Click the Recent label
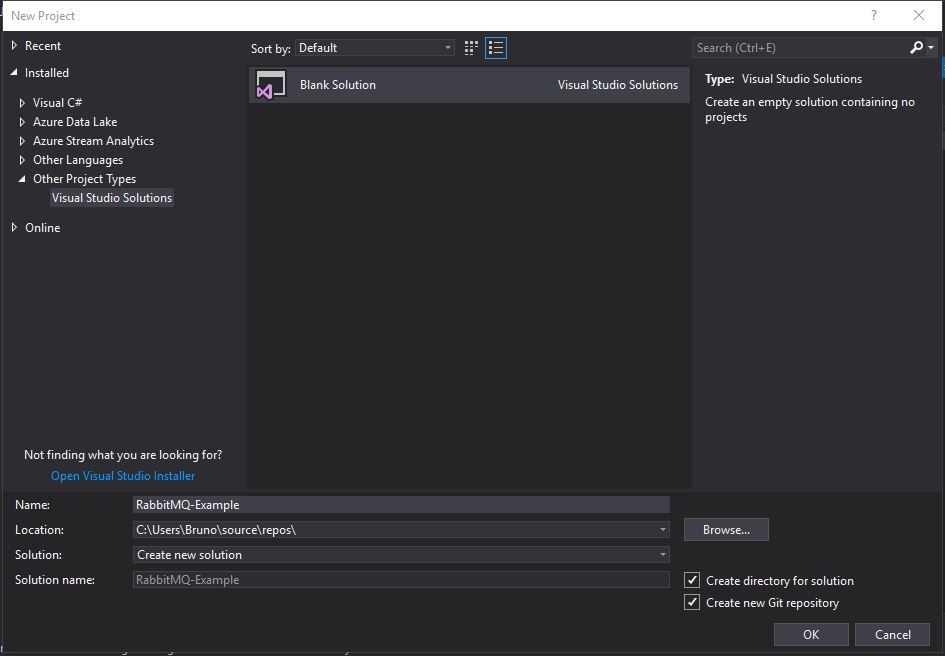 43,45
